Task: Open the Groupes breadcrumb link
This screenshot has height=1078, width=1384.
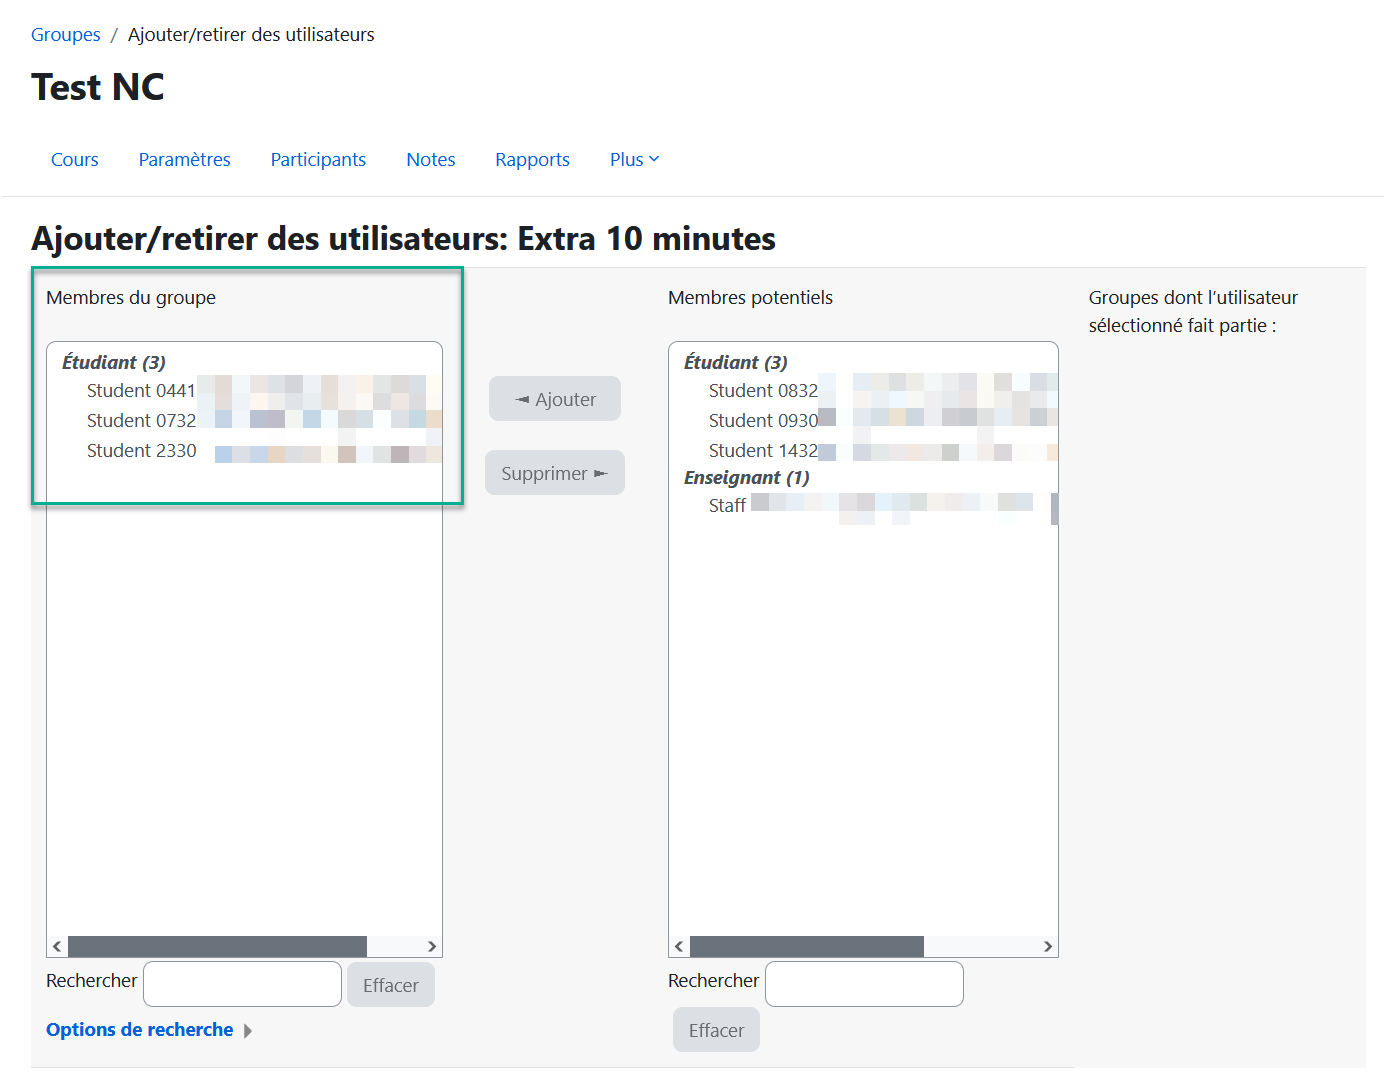Action: click(x=65, y=34)
